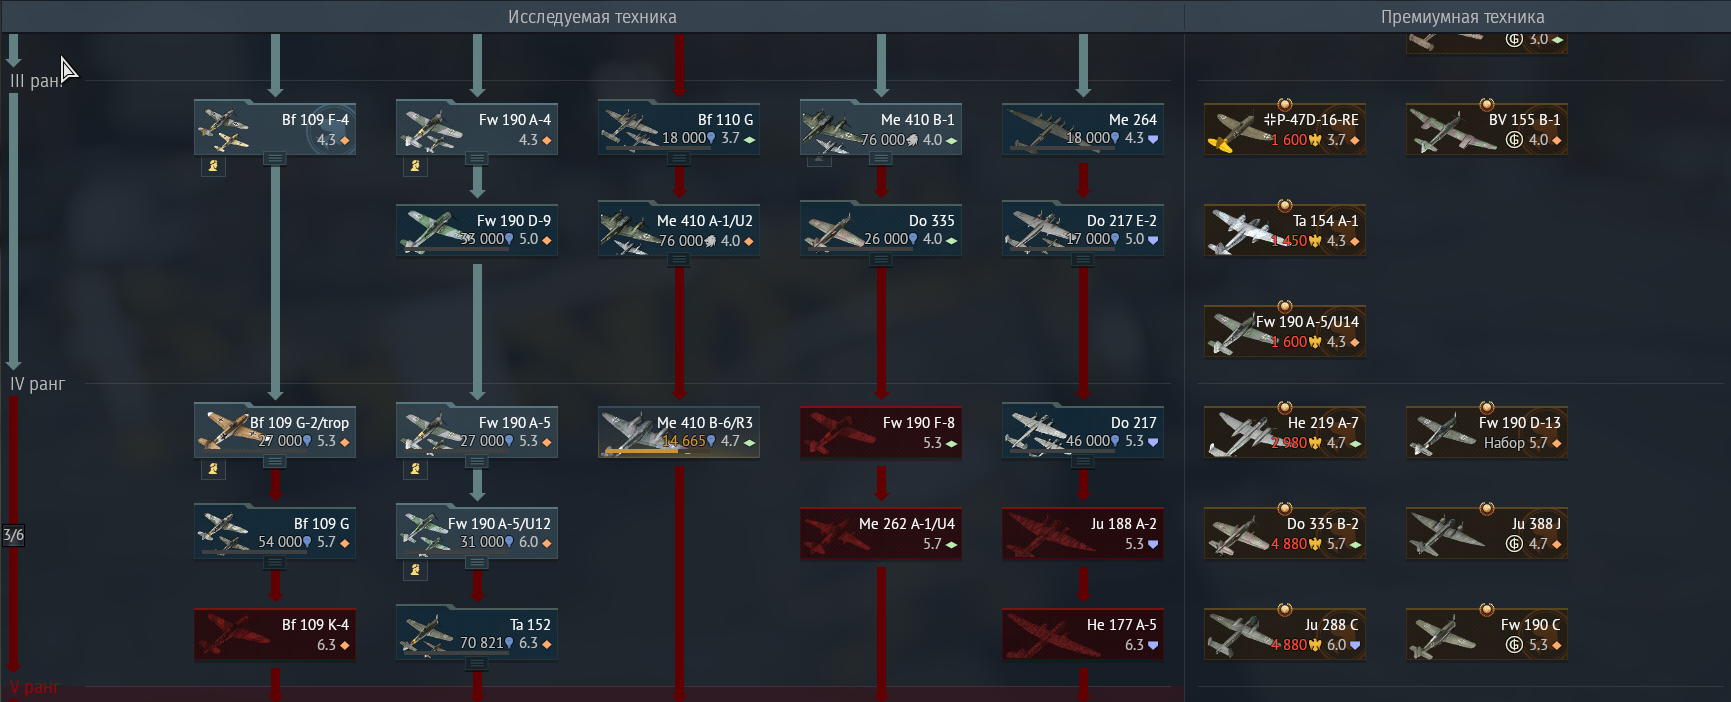Expand the Bf 110 G vehicle group

click(679, 159)
